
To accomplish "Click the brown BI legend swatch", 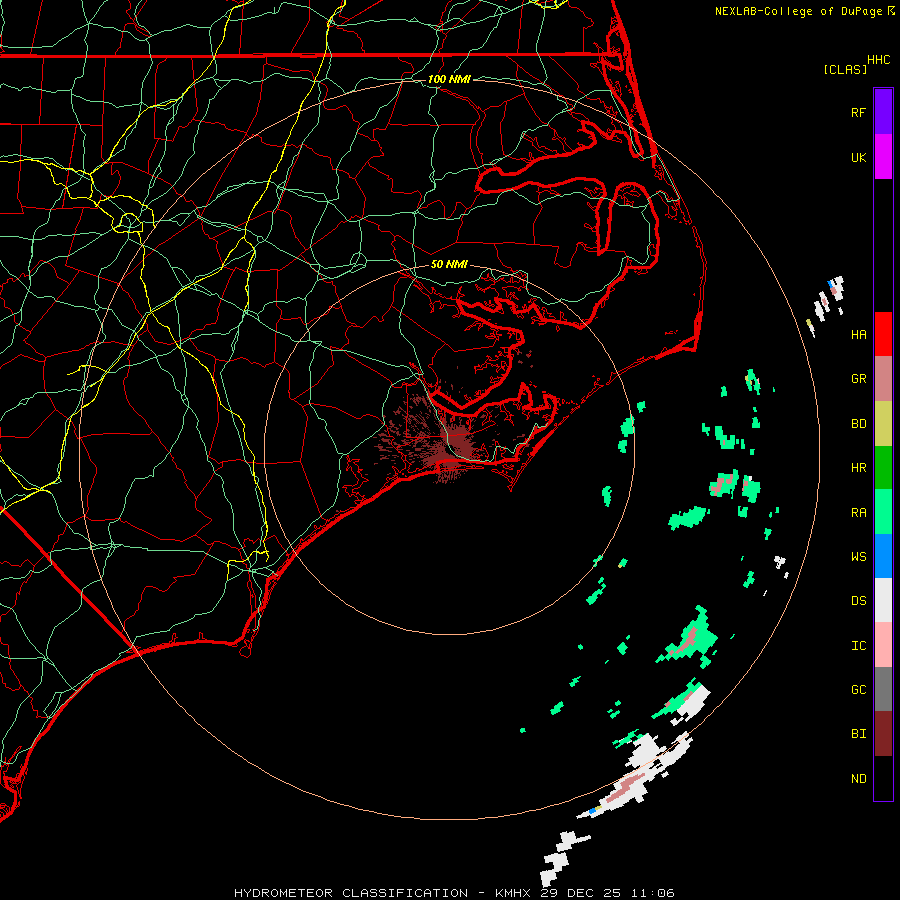I will [x=883, y=734].
